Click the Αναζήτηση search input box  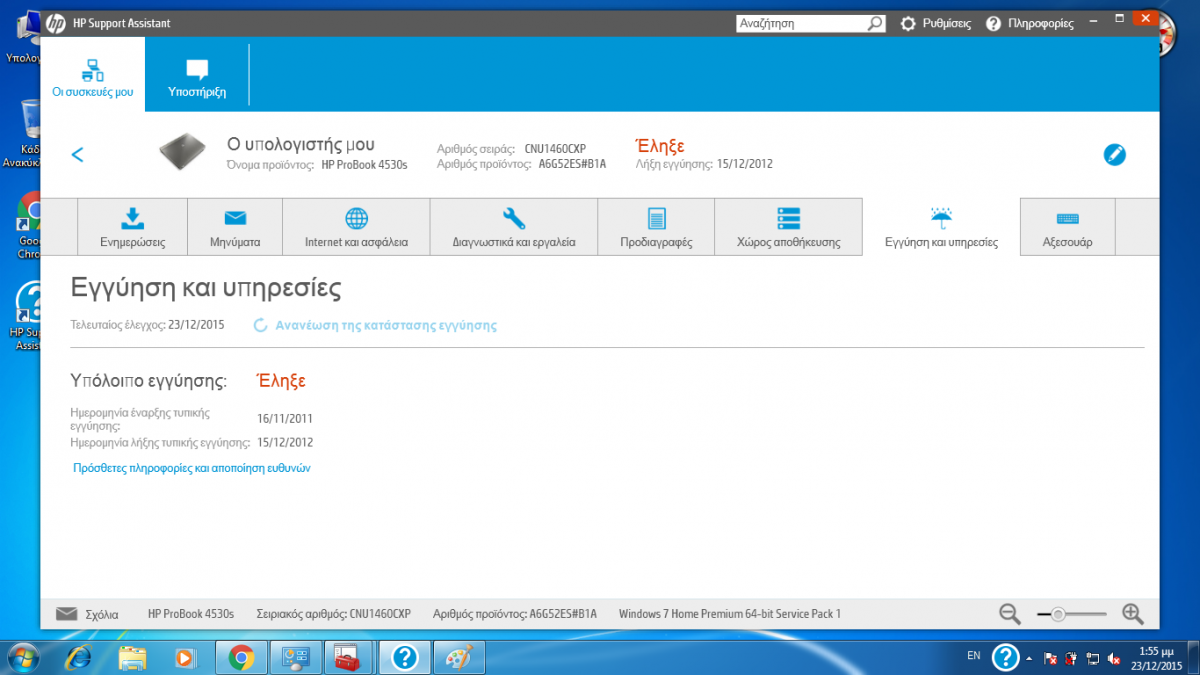pos(801,23)
